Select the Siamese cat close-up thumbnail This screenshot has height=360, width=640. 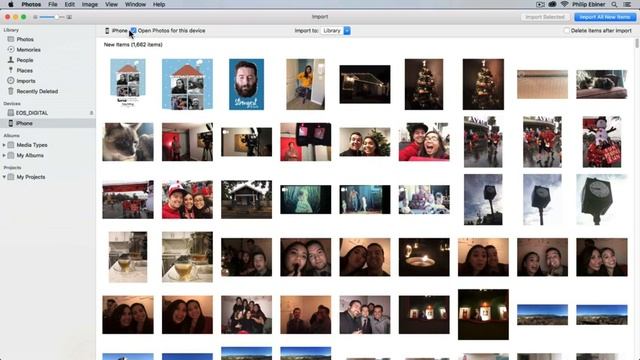(x=128, y=142)
